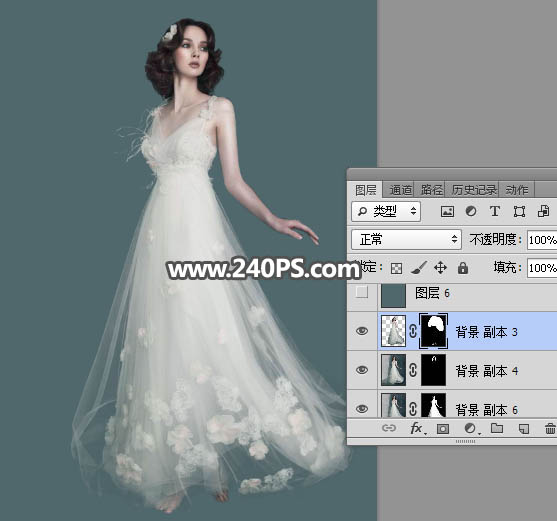Select 背景 副本 4 layer image thumbnail

point(393,370)
